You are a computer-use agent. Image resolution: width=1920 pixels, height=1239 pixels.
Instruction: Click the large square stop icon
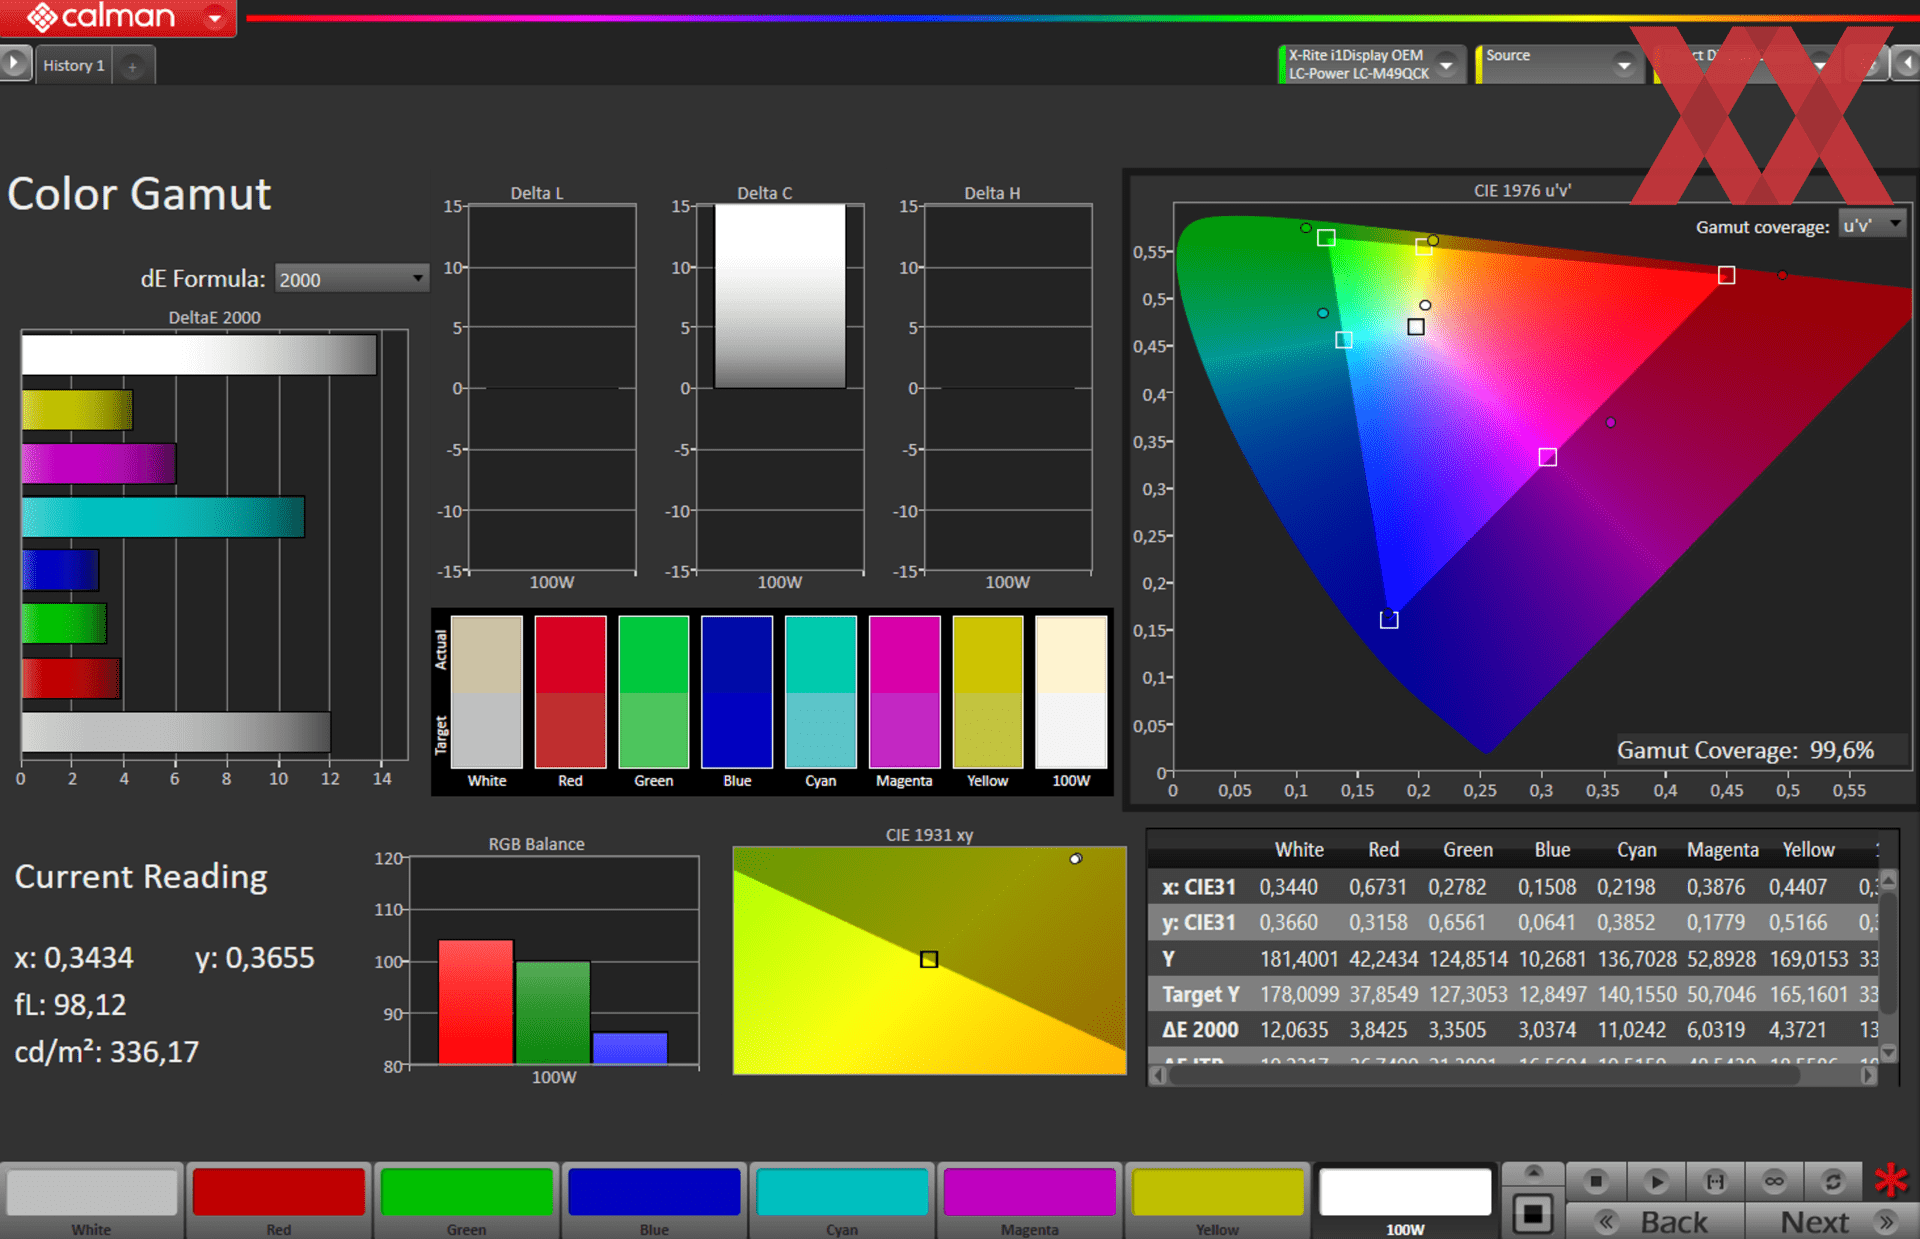click(x=1532, y=1214)
